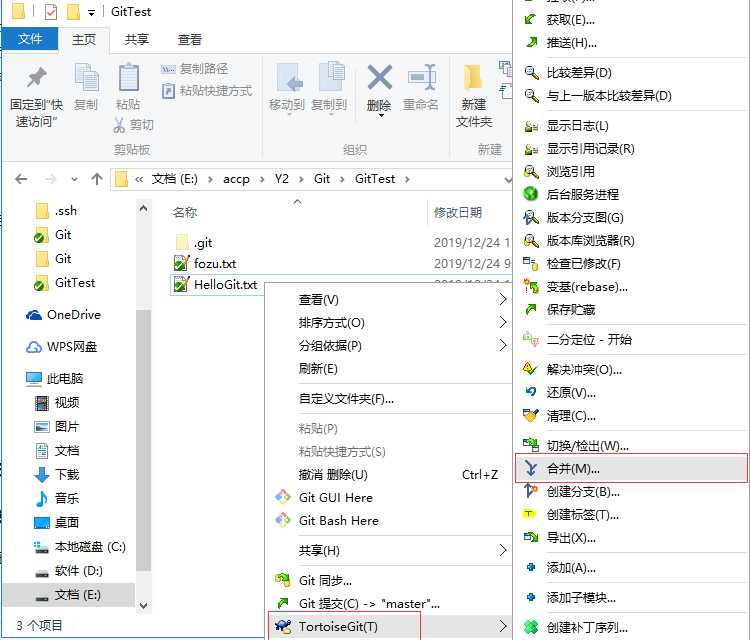Click the 比较差异(D) magnifier icon
750x640 pixels.
(x=531, y=73)
